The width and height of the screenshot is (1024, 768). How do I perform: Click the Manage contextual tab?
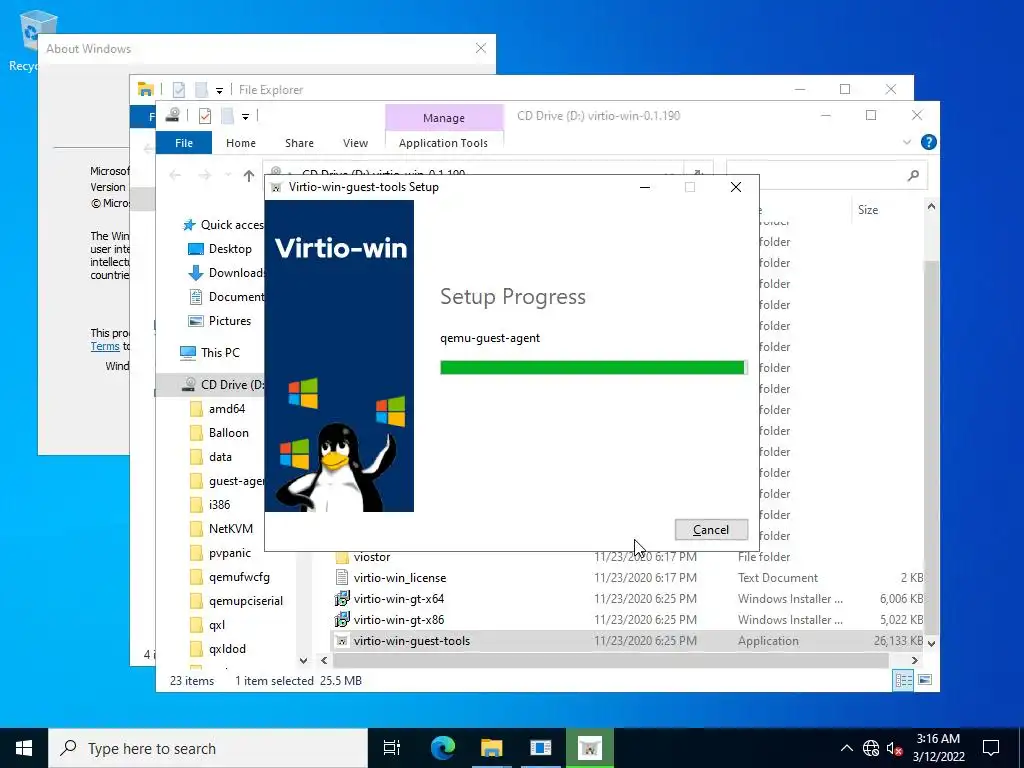click(x=443, y=118)
